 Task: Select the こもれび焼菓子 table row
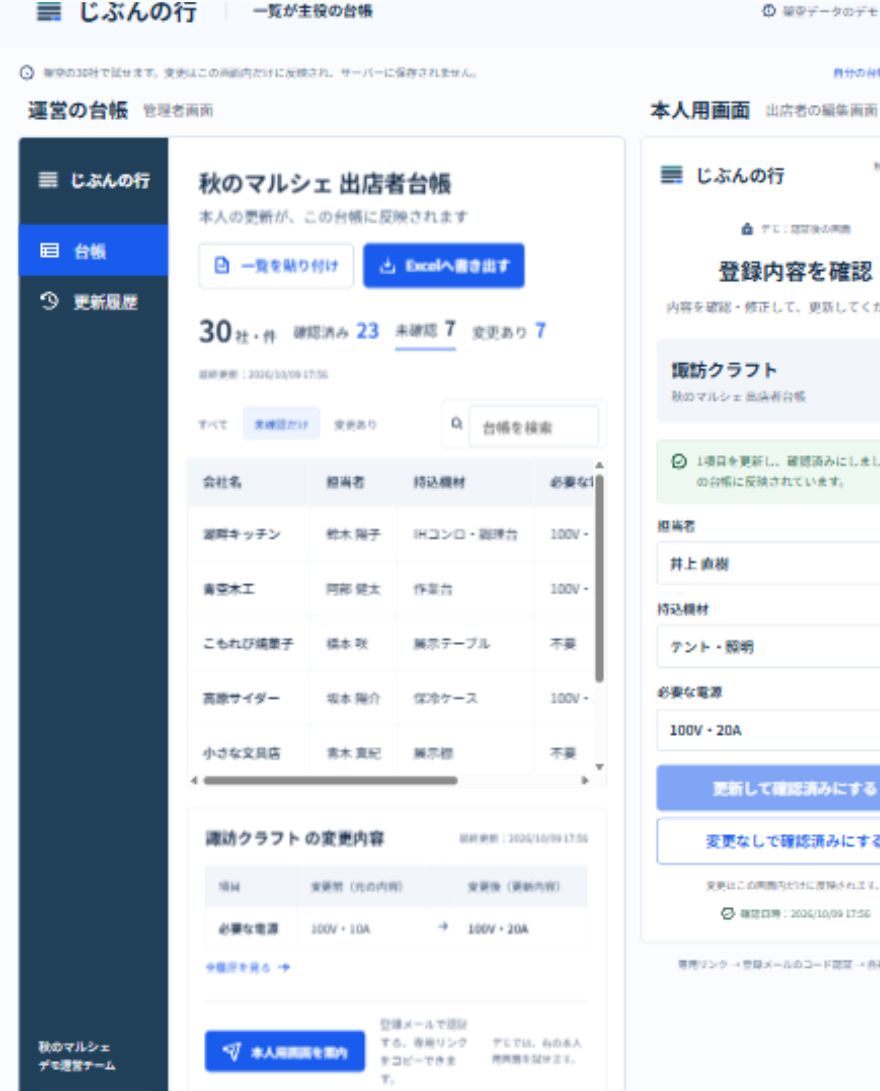pos(391,644)
